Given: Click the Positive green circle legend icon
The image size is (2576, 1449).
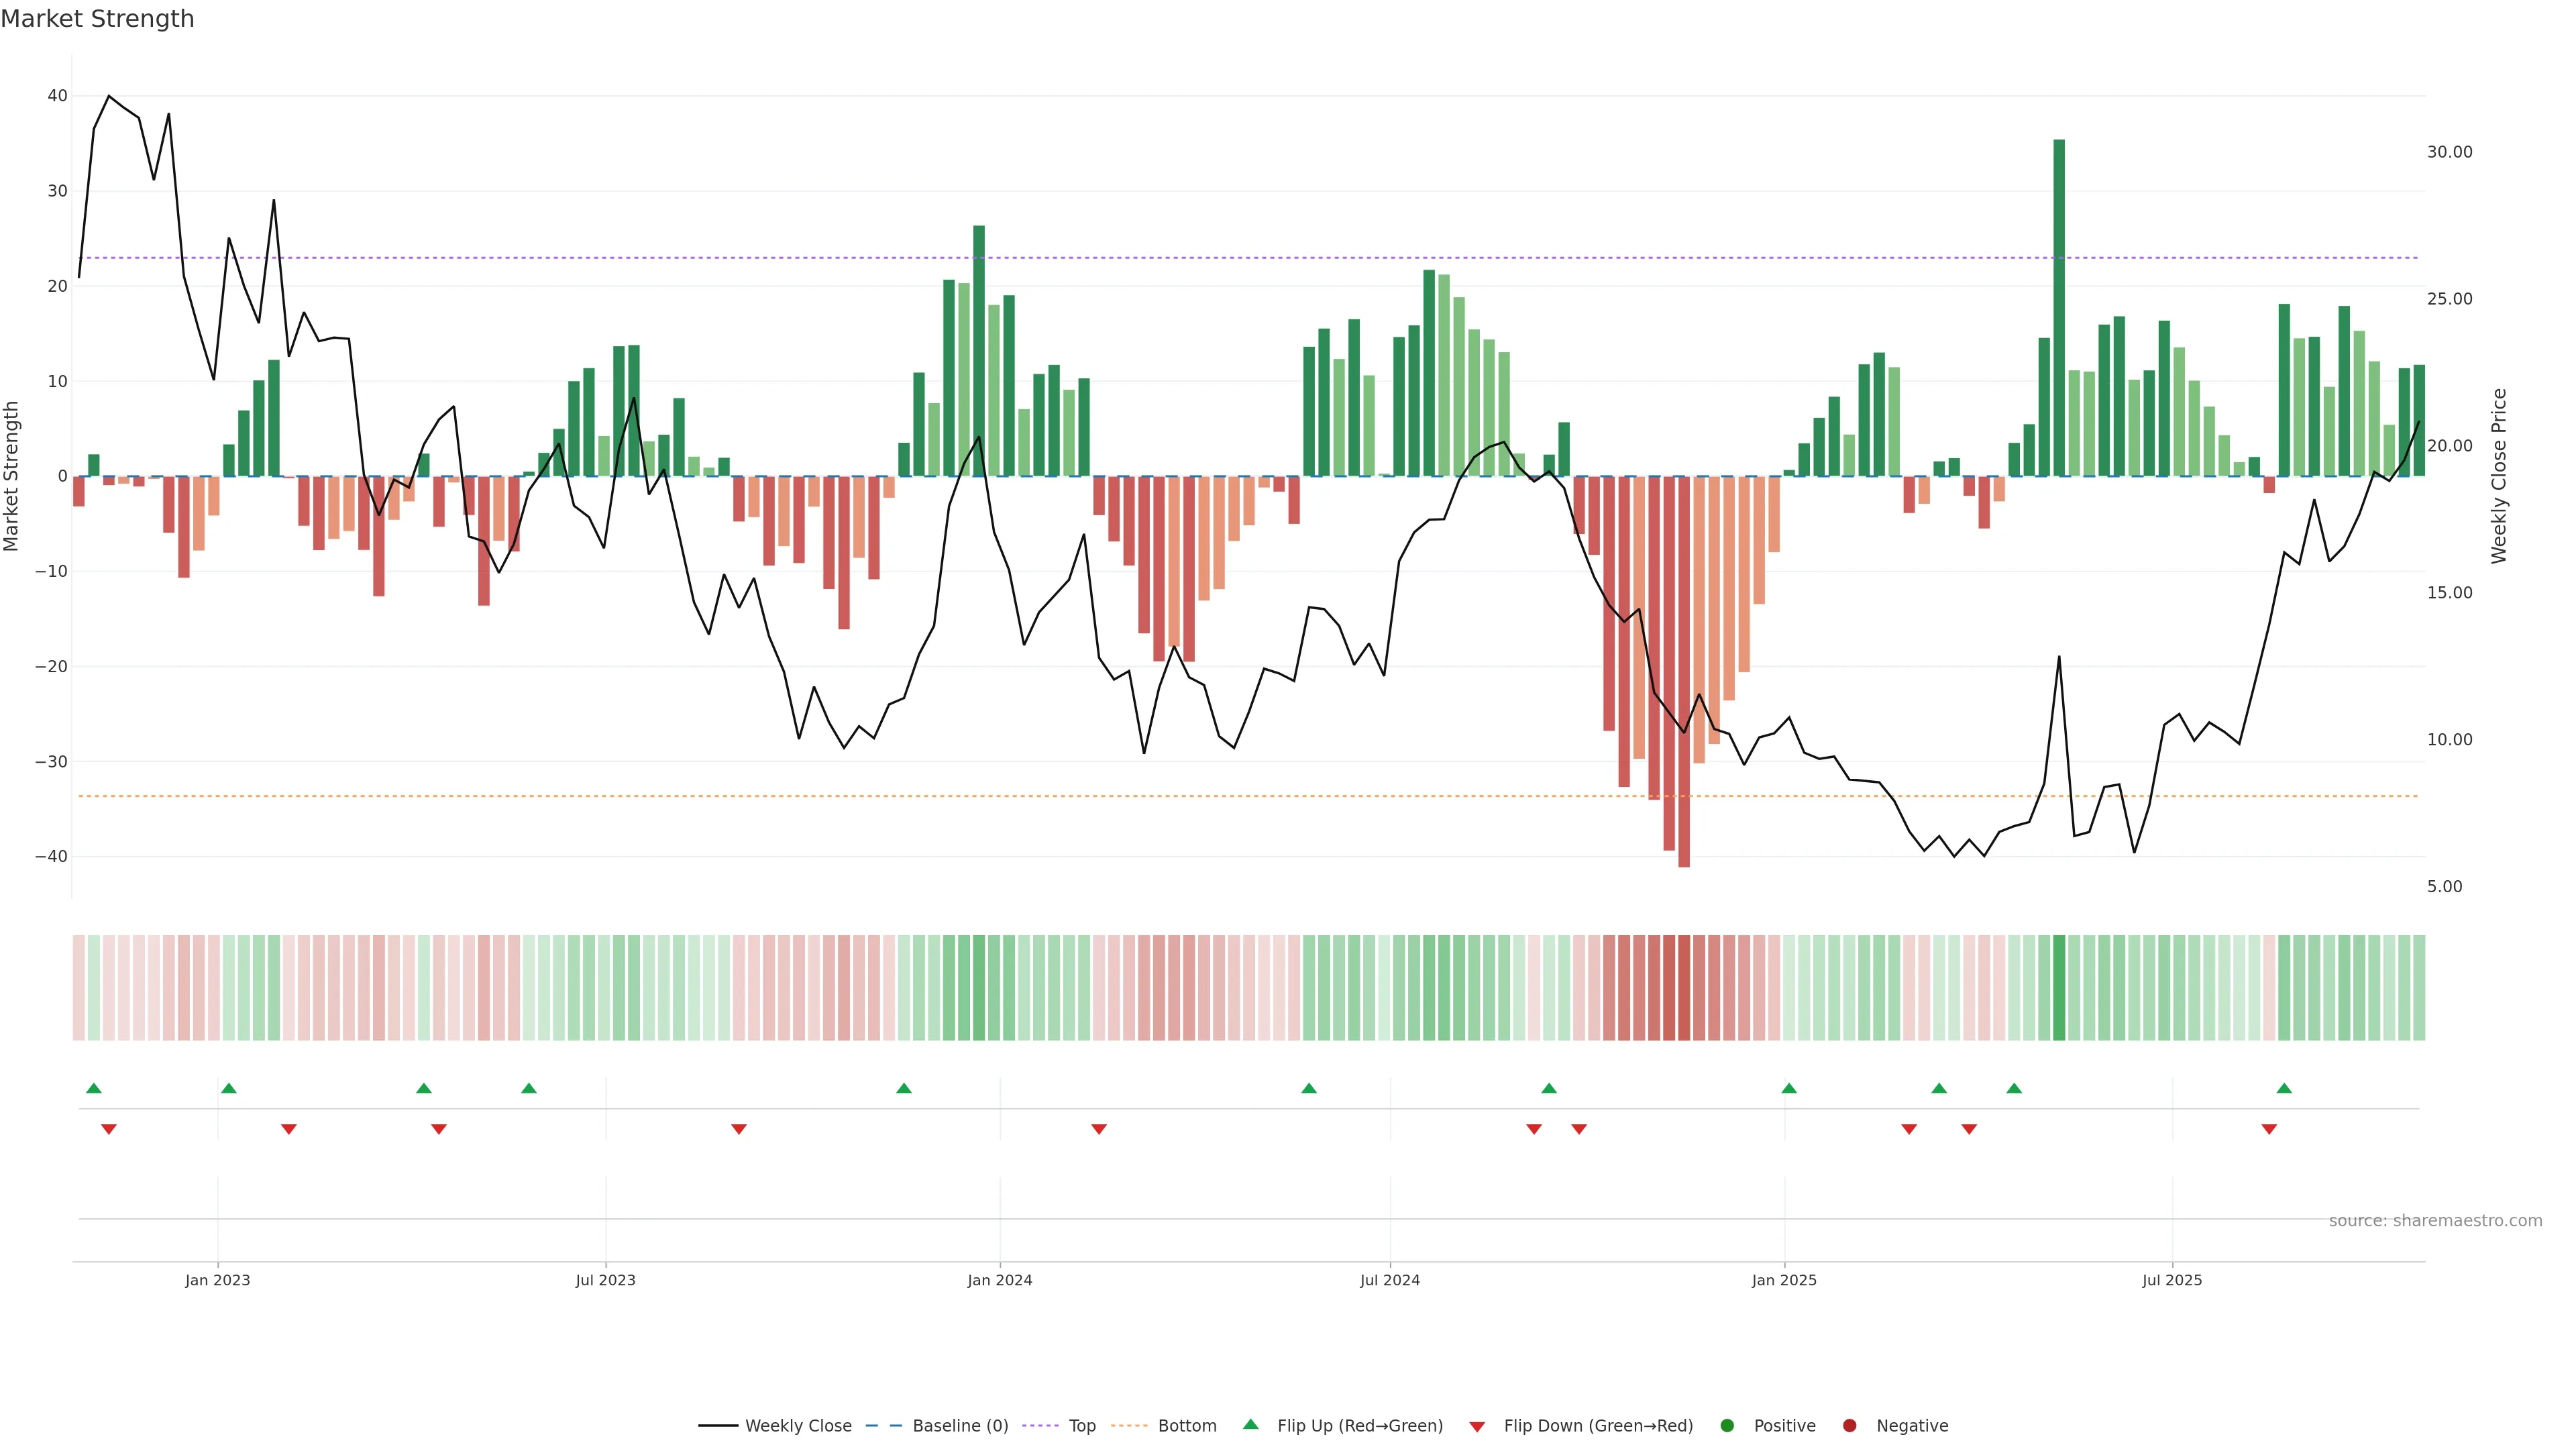Looking at the screenshot, I should (1727, 1425).
